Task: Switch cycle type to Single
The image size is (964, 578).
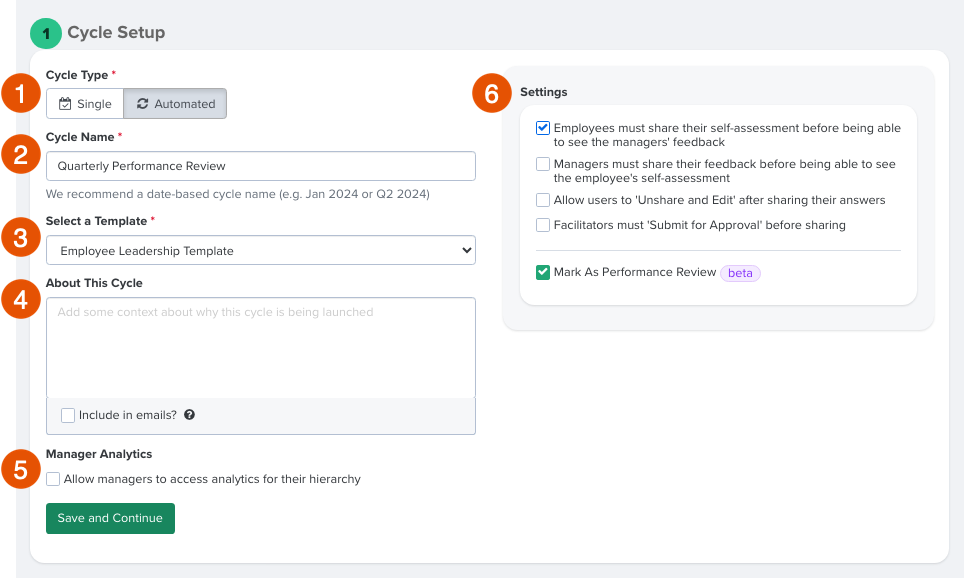Action: [84, 103]
